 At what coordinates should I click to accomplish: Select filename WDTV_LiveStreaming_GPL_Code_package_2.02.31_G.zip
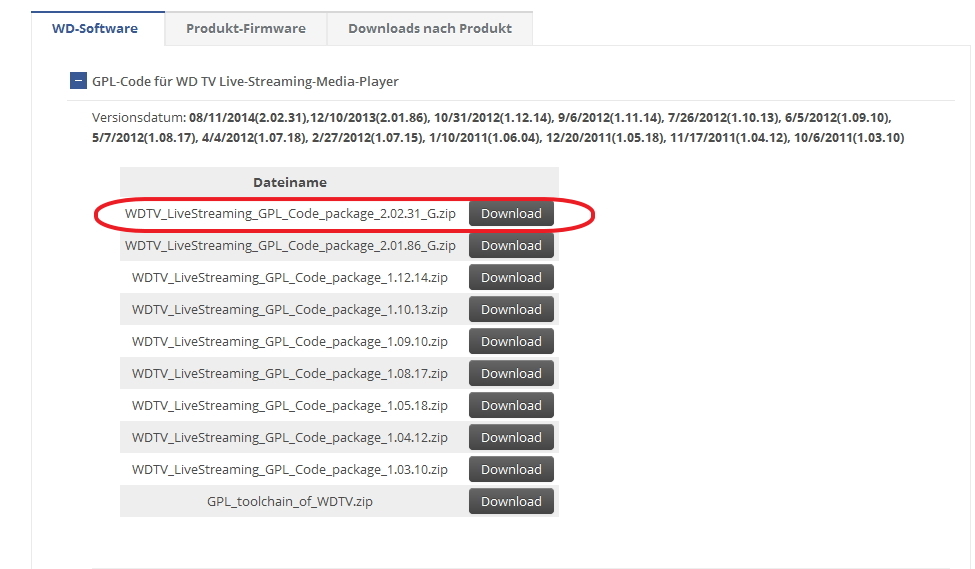[290, 214]
